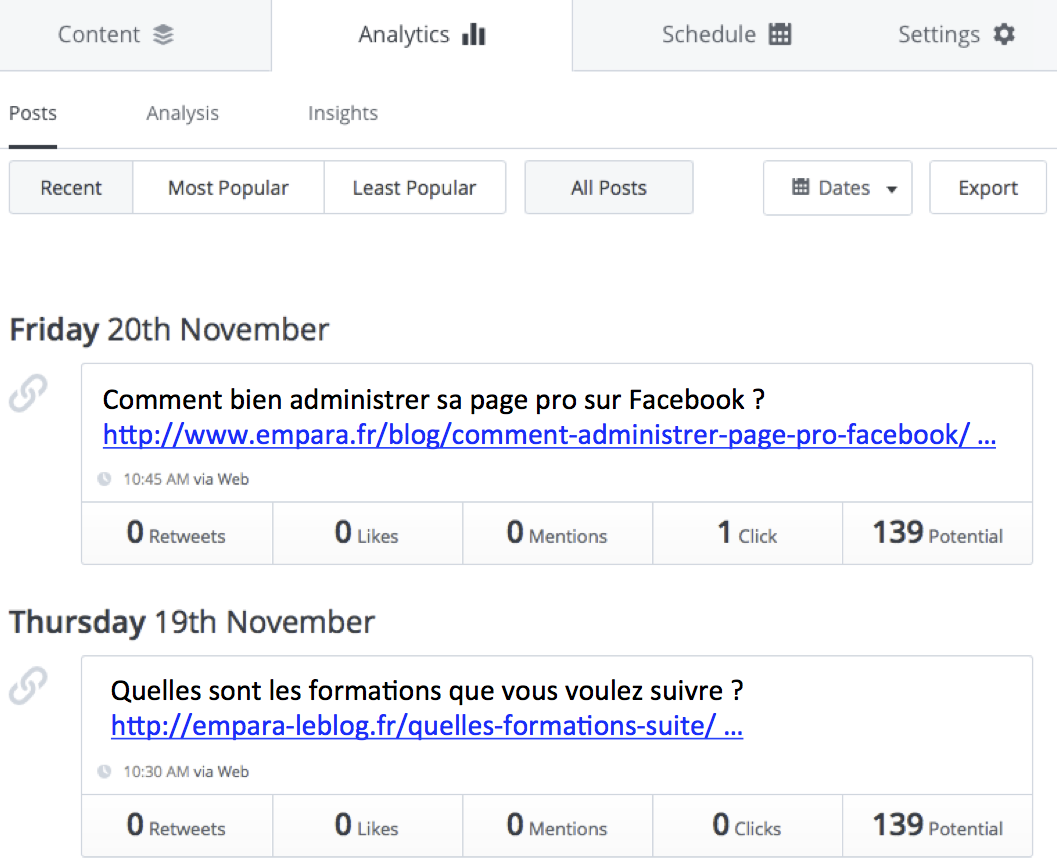The width and height of the screenshot is (1057, 864).
Task: Open the All Posts filter
Action: [x=608, y=188]
